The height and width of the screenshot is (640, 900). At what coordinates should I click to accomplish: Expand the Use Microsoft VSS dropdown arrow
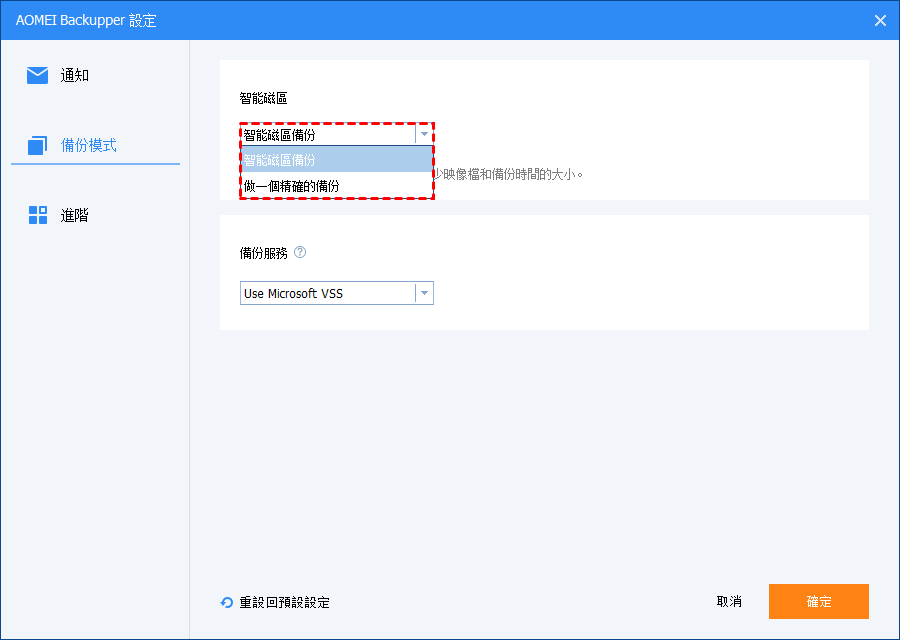[x=424, y=293]
